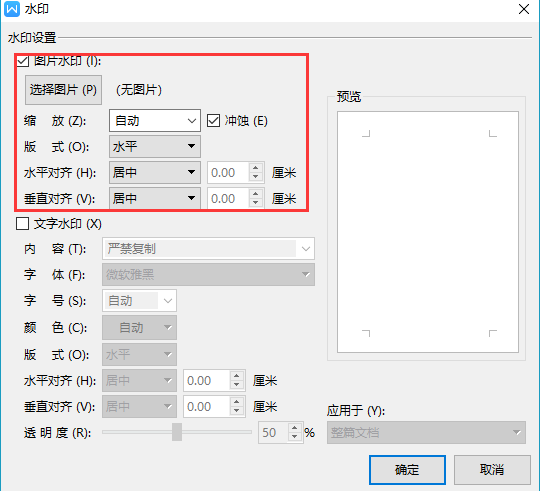The image size is (542, 491).
Task: Decrease transparency percentage with down arrow
Action: coord(295,437)
